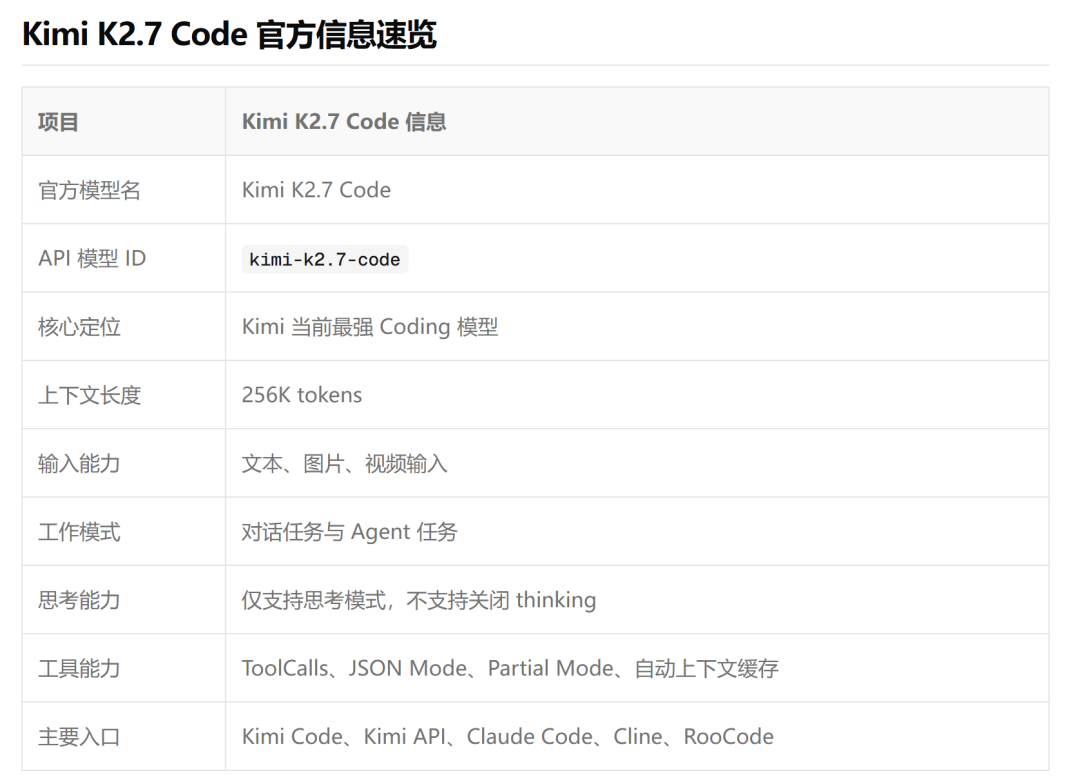Click the 仅支持思考模式 thinking cell
The width and height of the screenshot is (1080, 780).
(x=419, y=600)
